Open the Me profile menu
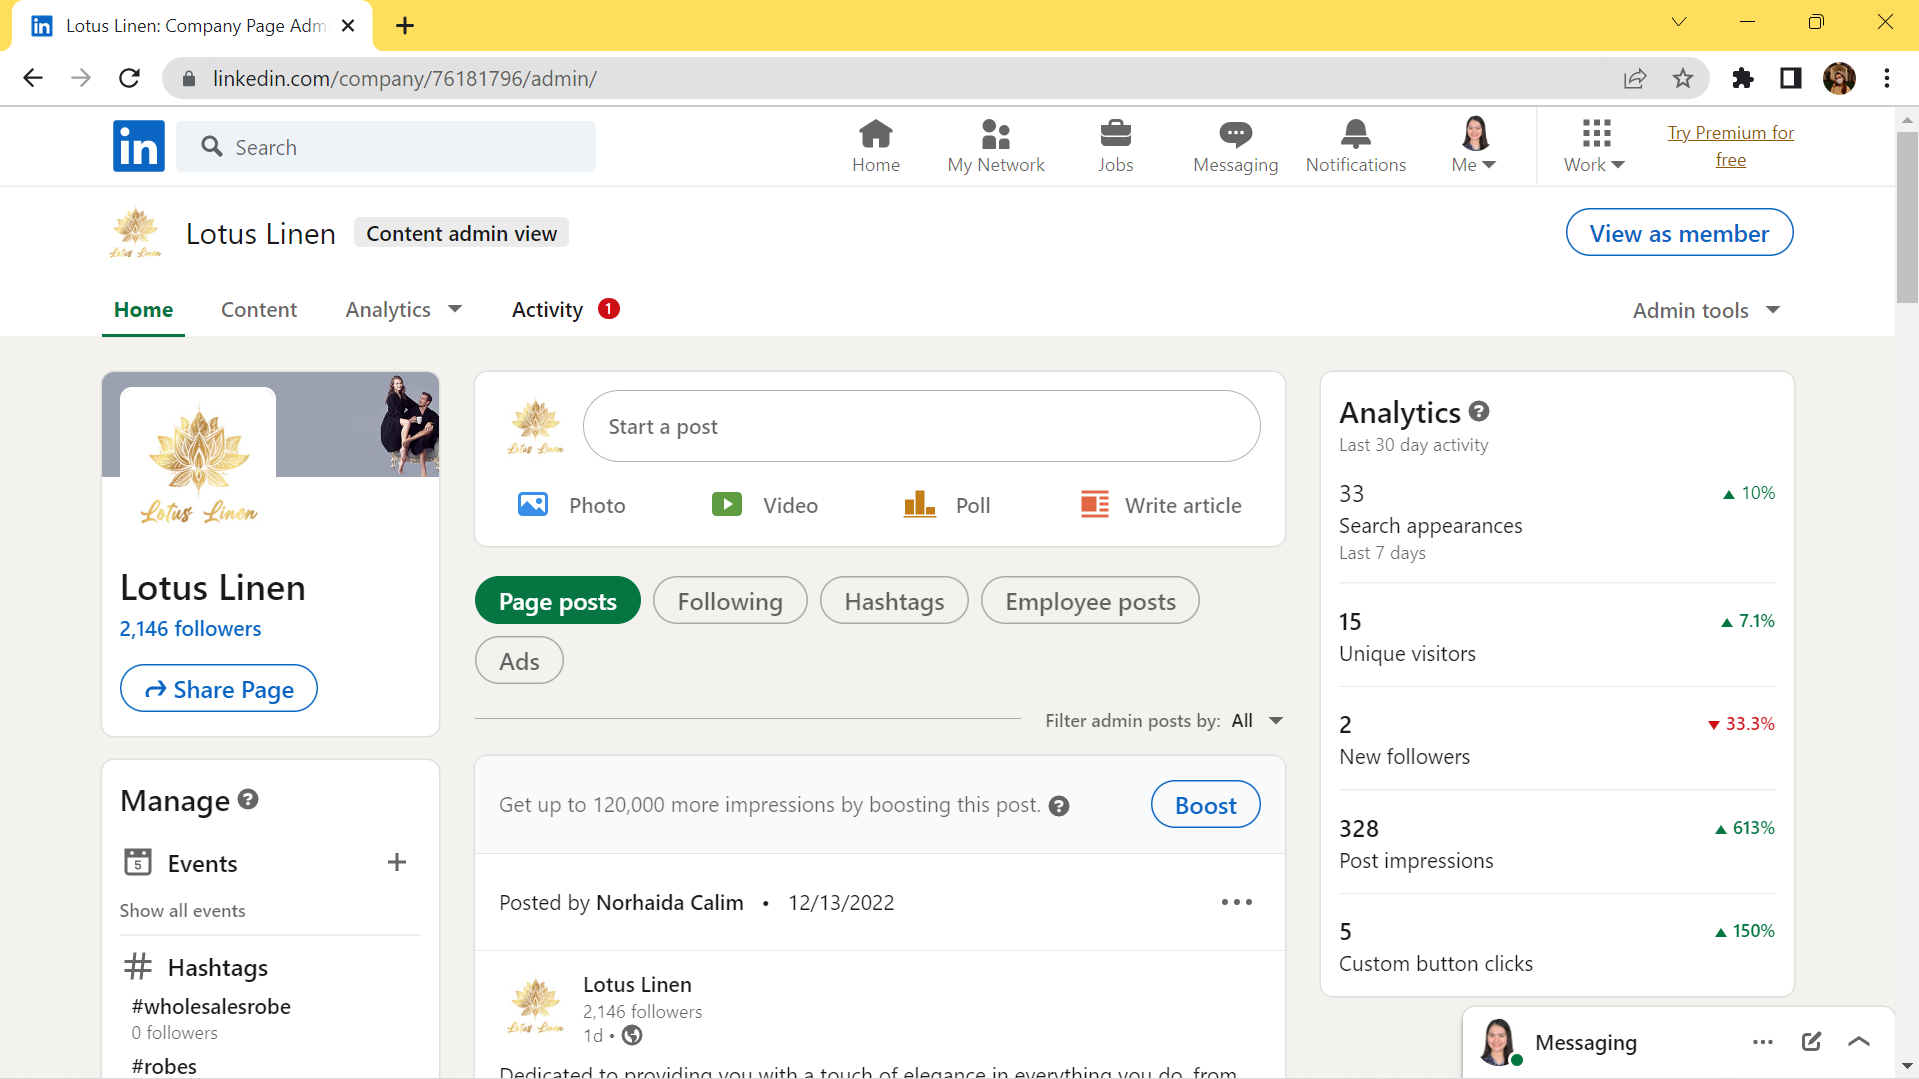The height and width of the screenshot is (1079, 1919). 1475,146
